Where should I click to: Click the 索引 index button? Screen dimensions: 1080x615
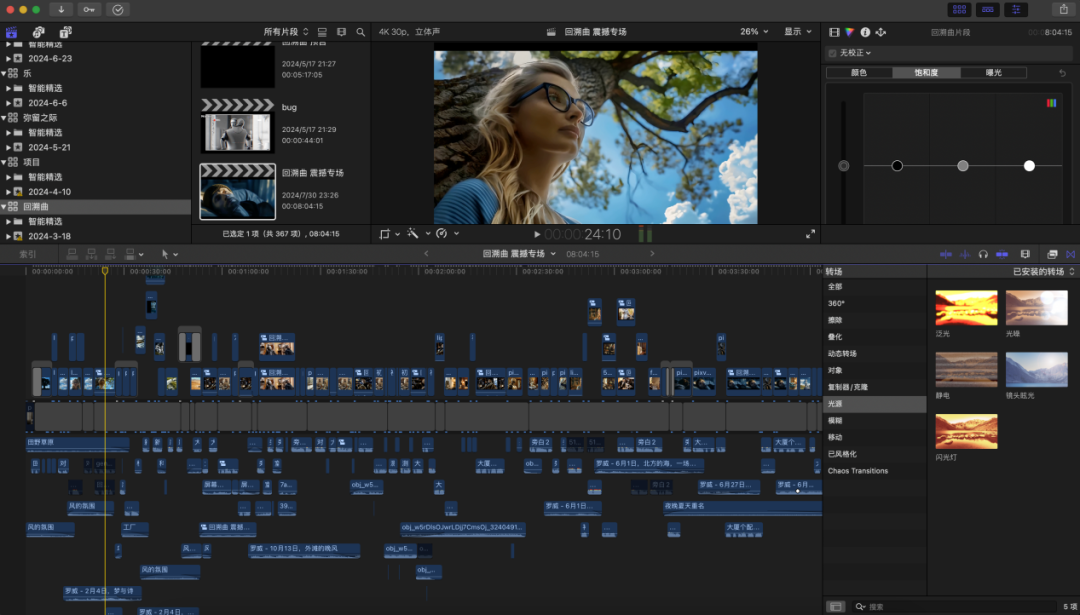pyautogui.click(x=28, y=254)
